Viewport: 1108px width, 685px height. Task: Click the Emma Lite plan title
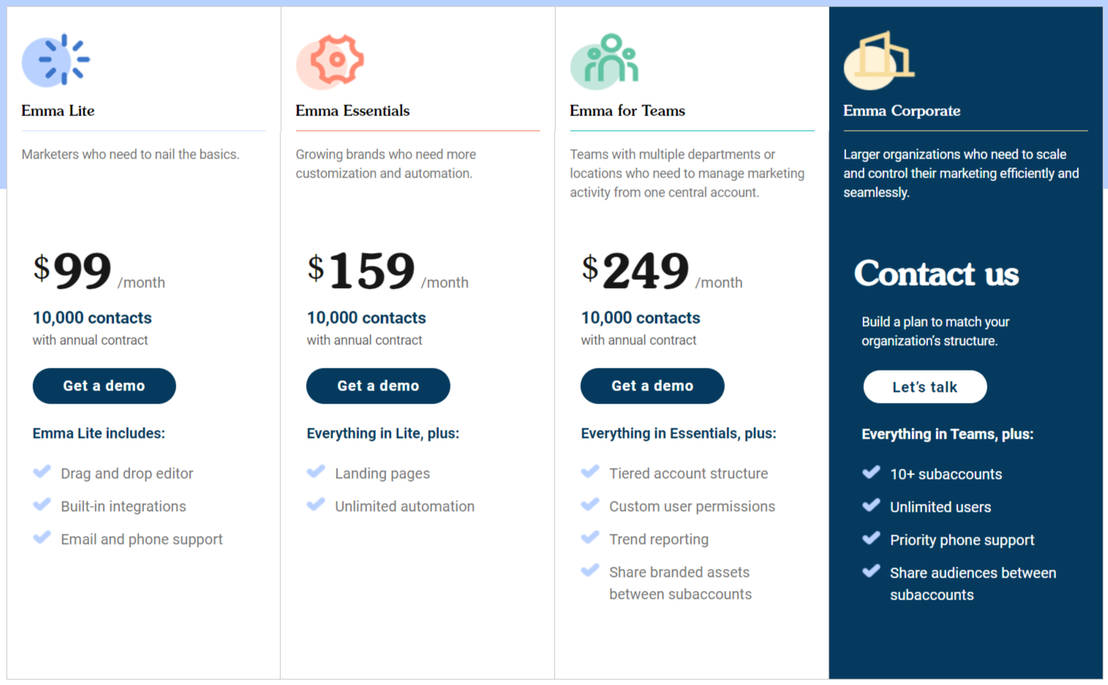click(x=57, y=111)
